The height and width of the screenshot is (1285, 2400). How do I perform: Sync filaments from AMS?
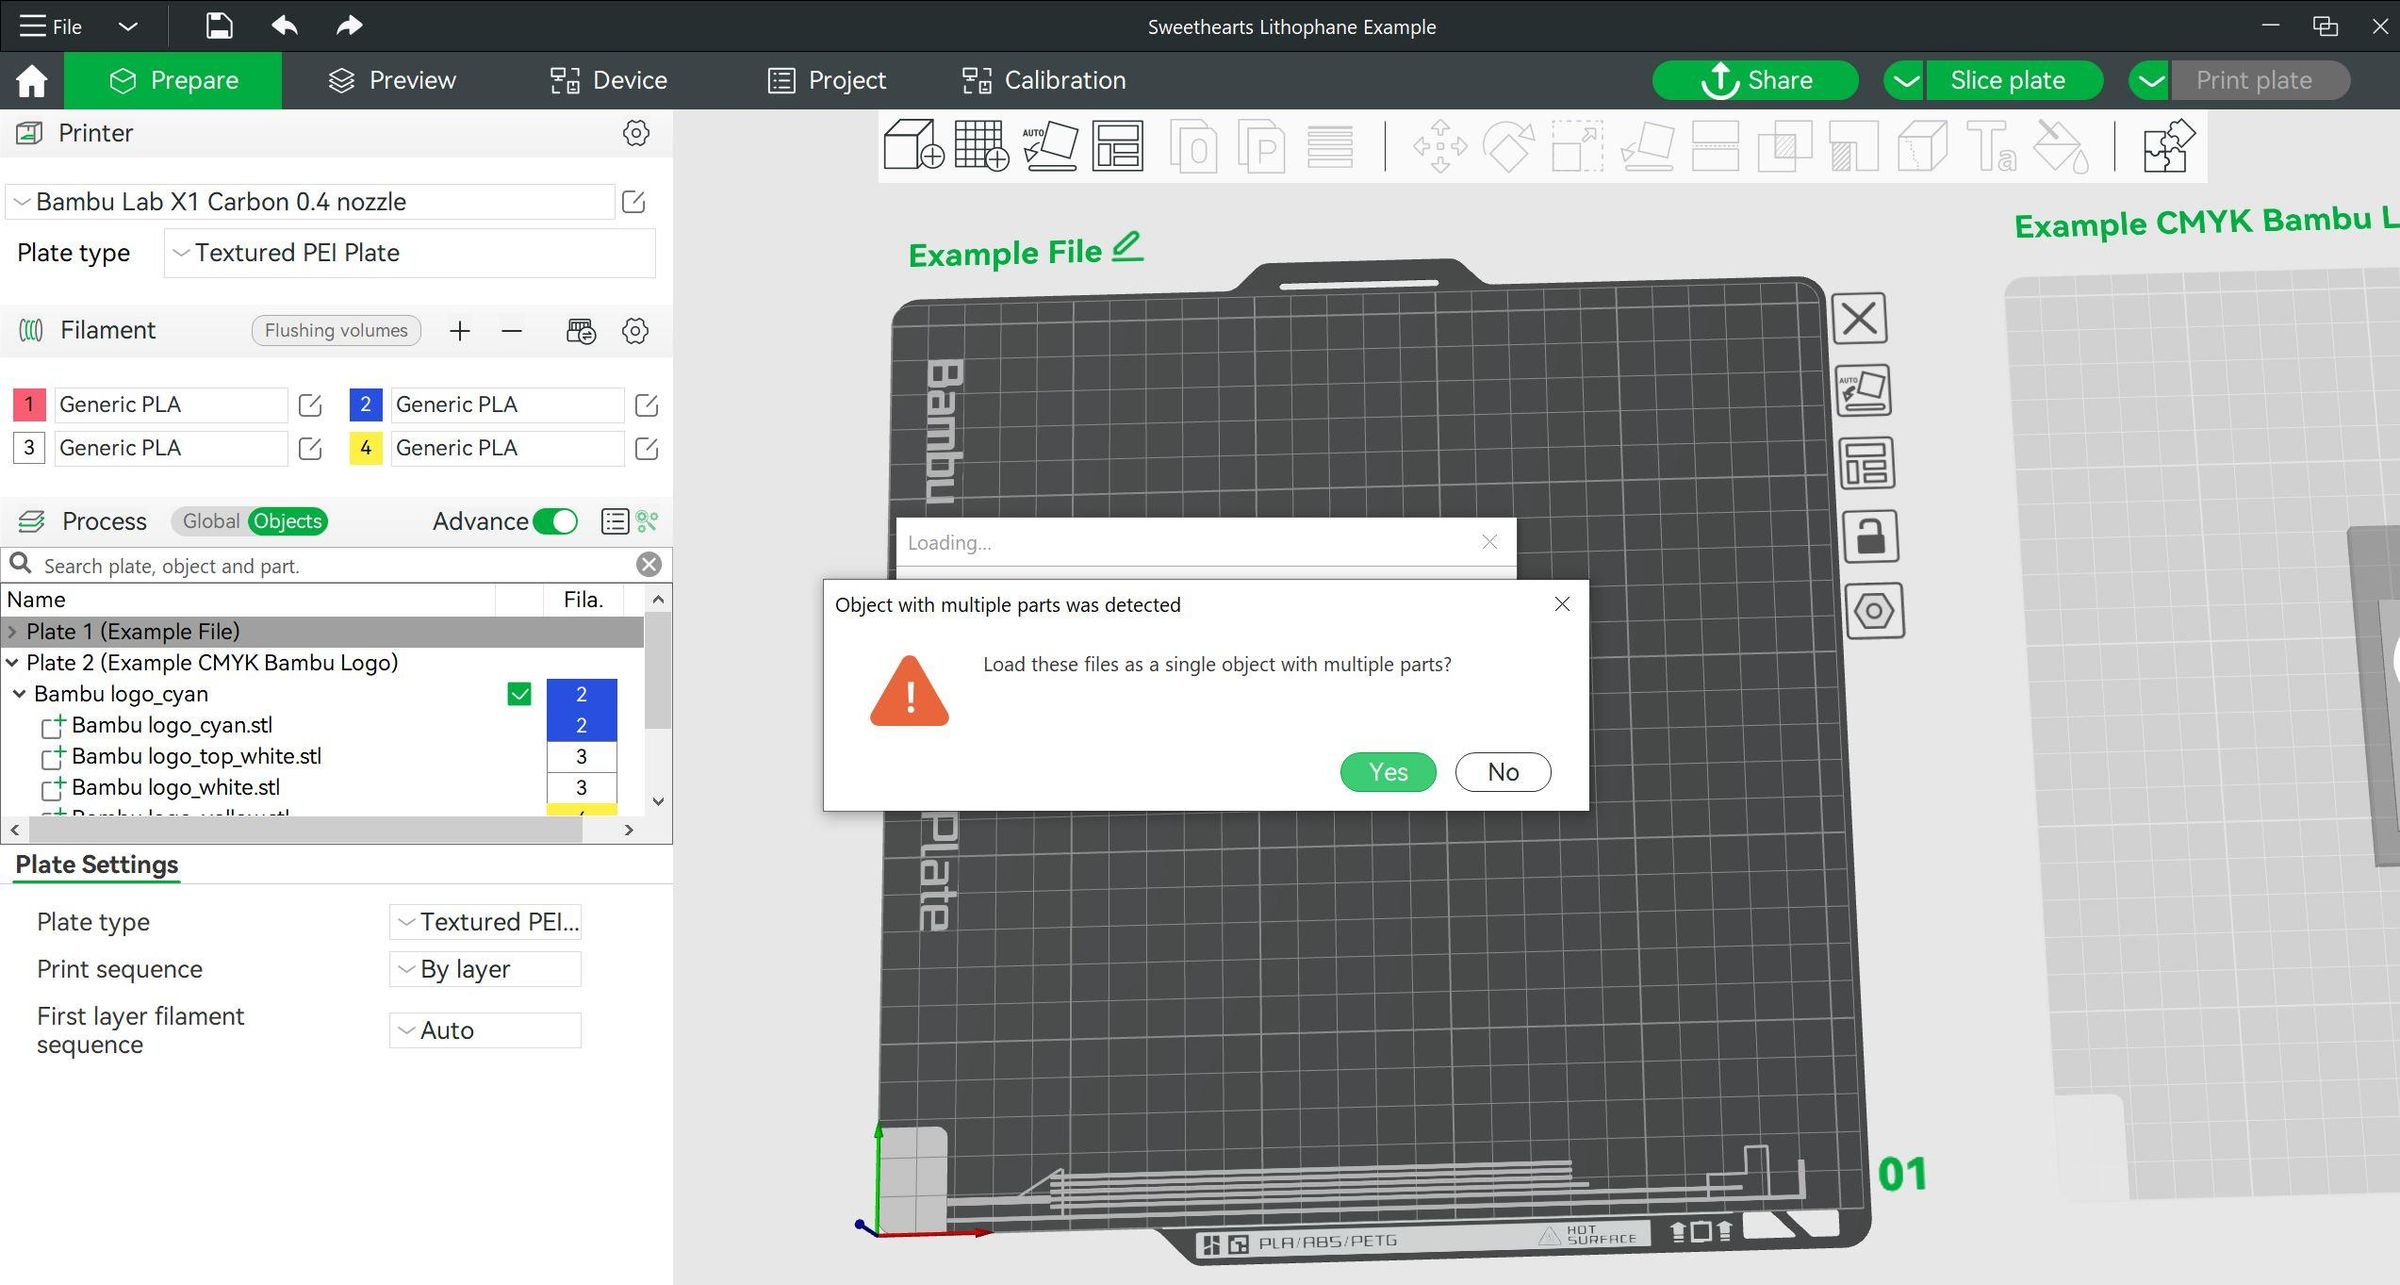click(x=581, y=331)
